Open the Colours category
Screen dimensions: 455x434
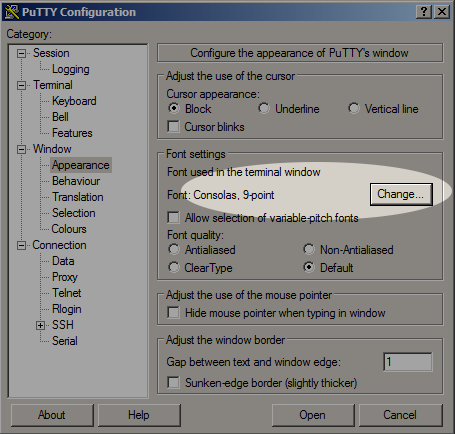coord(69,229)
